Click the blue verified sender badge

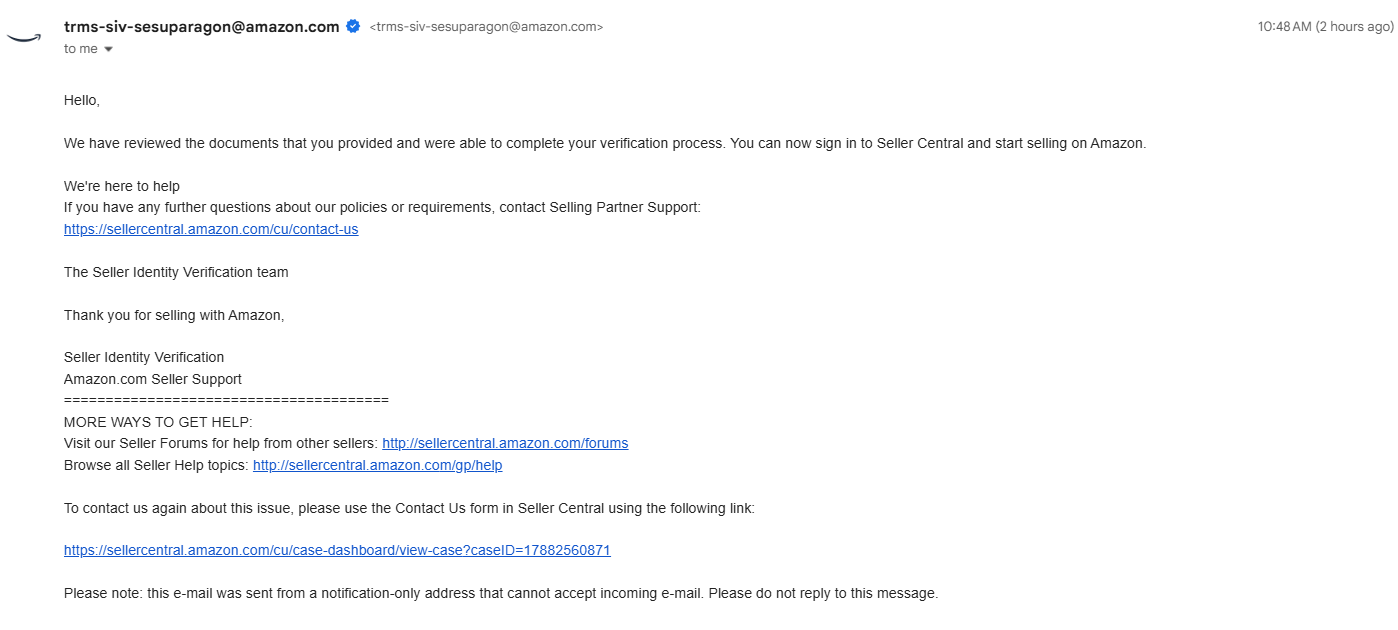[x=353, y=27]
